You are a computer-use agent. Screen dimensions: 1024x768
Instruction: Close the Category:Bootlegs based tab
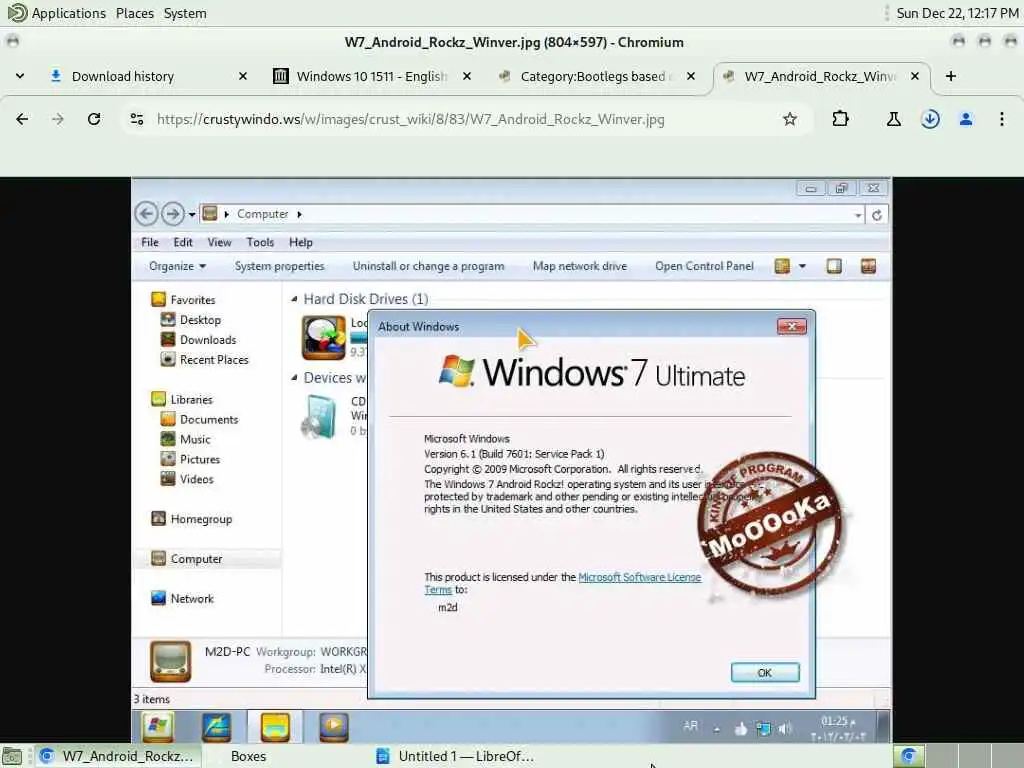691,76
